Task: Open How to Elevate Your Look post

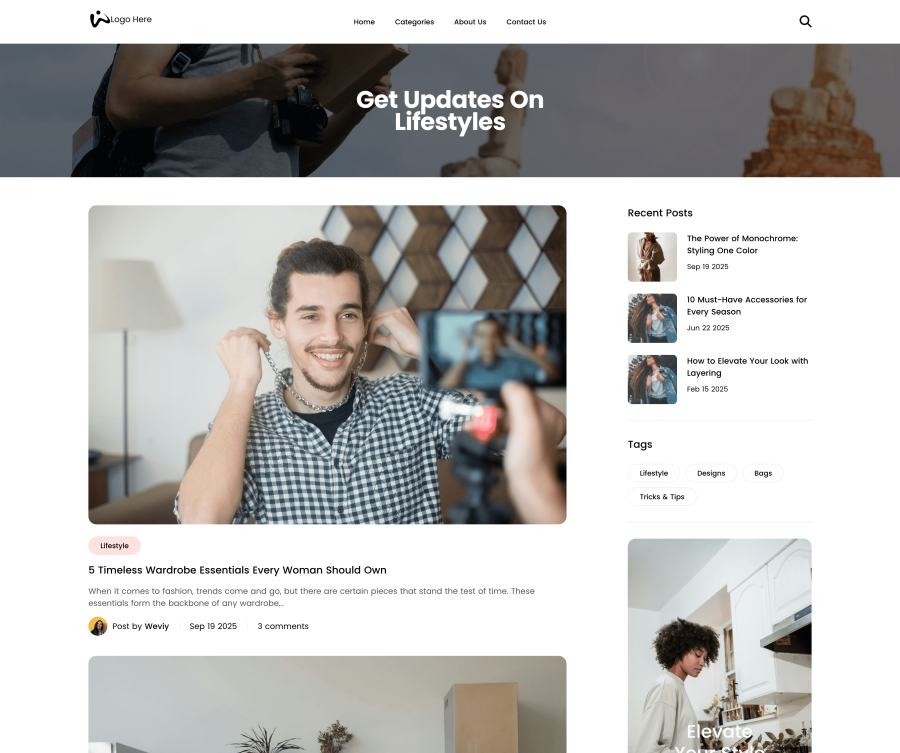Action: click(747, 366)
